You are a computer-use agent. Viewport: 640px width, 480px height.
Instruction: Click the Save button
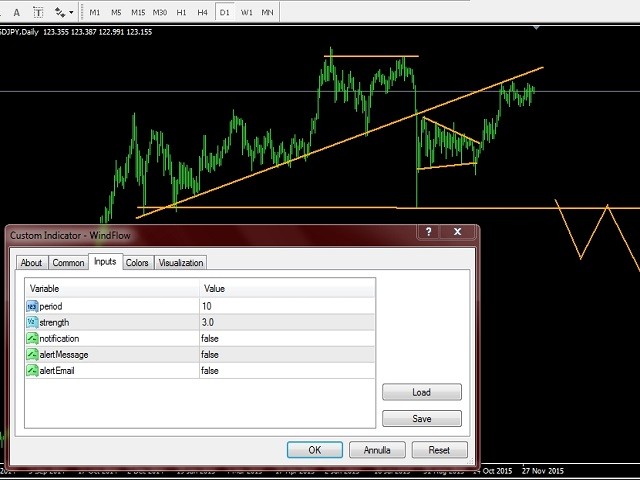coord(422,419)
